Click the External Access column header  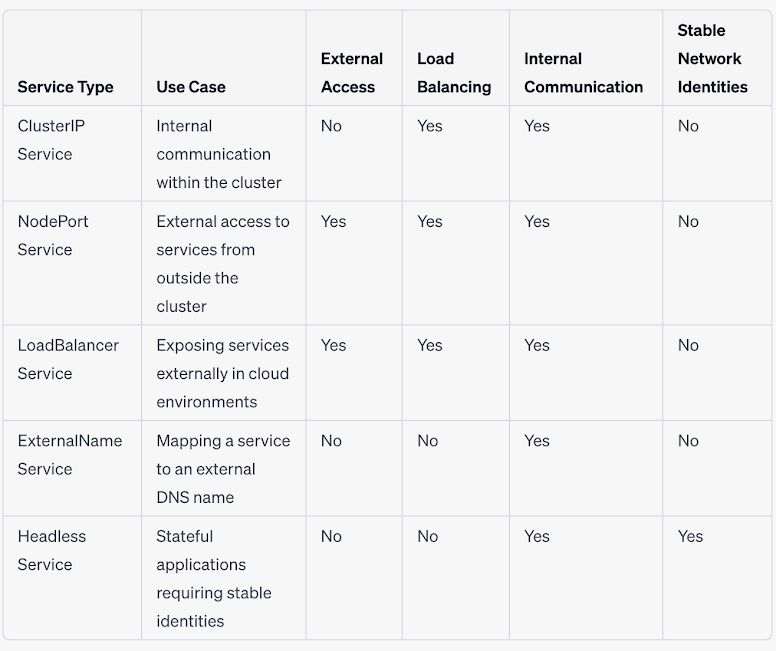point(351,73)
